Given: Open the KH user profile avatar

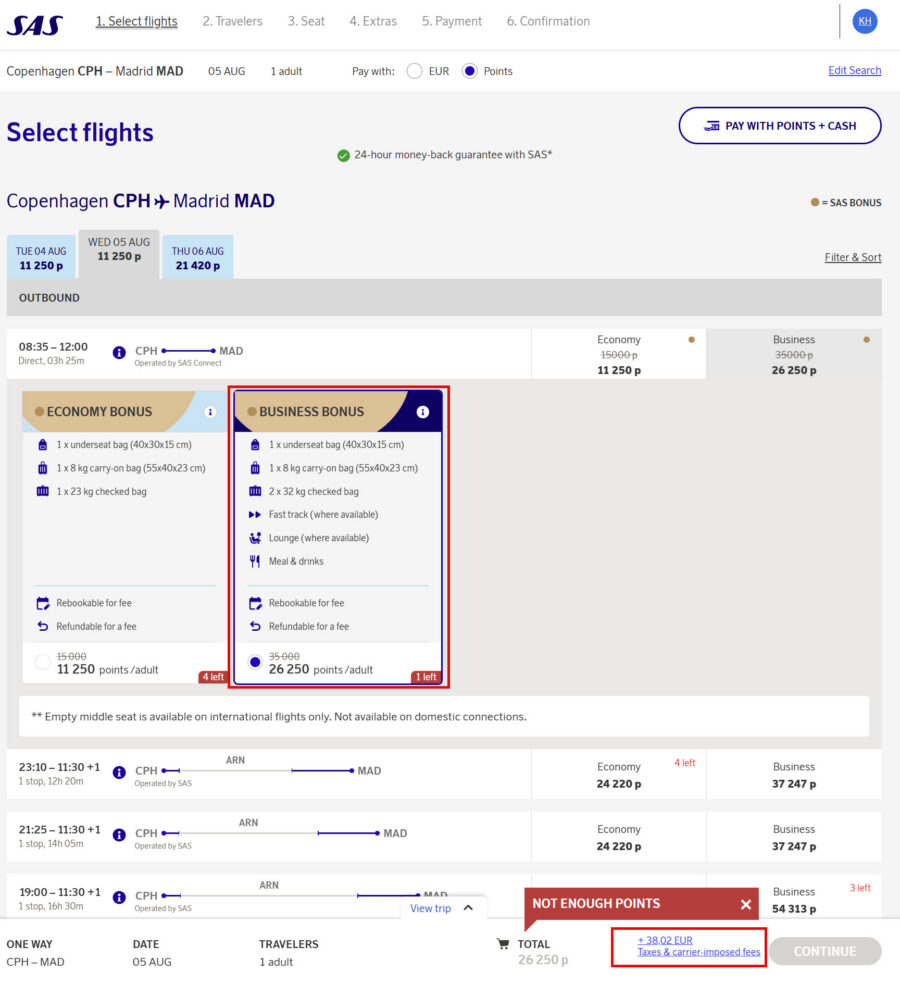Looking at the screenshot, I should pos(864,21).
